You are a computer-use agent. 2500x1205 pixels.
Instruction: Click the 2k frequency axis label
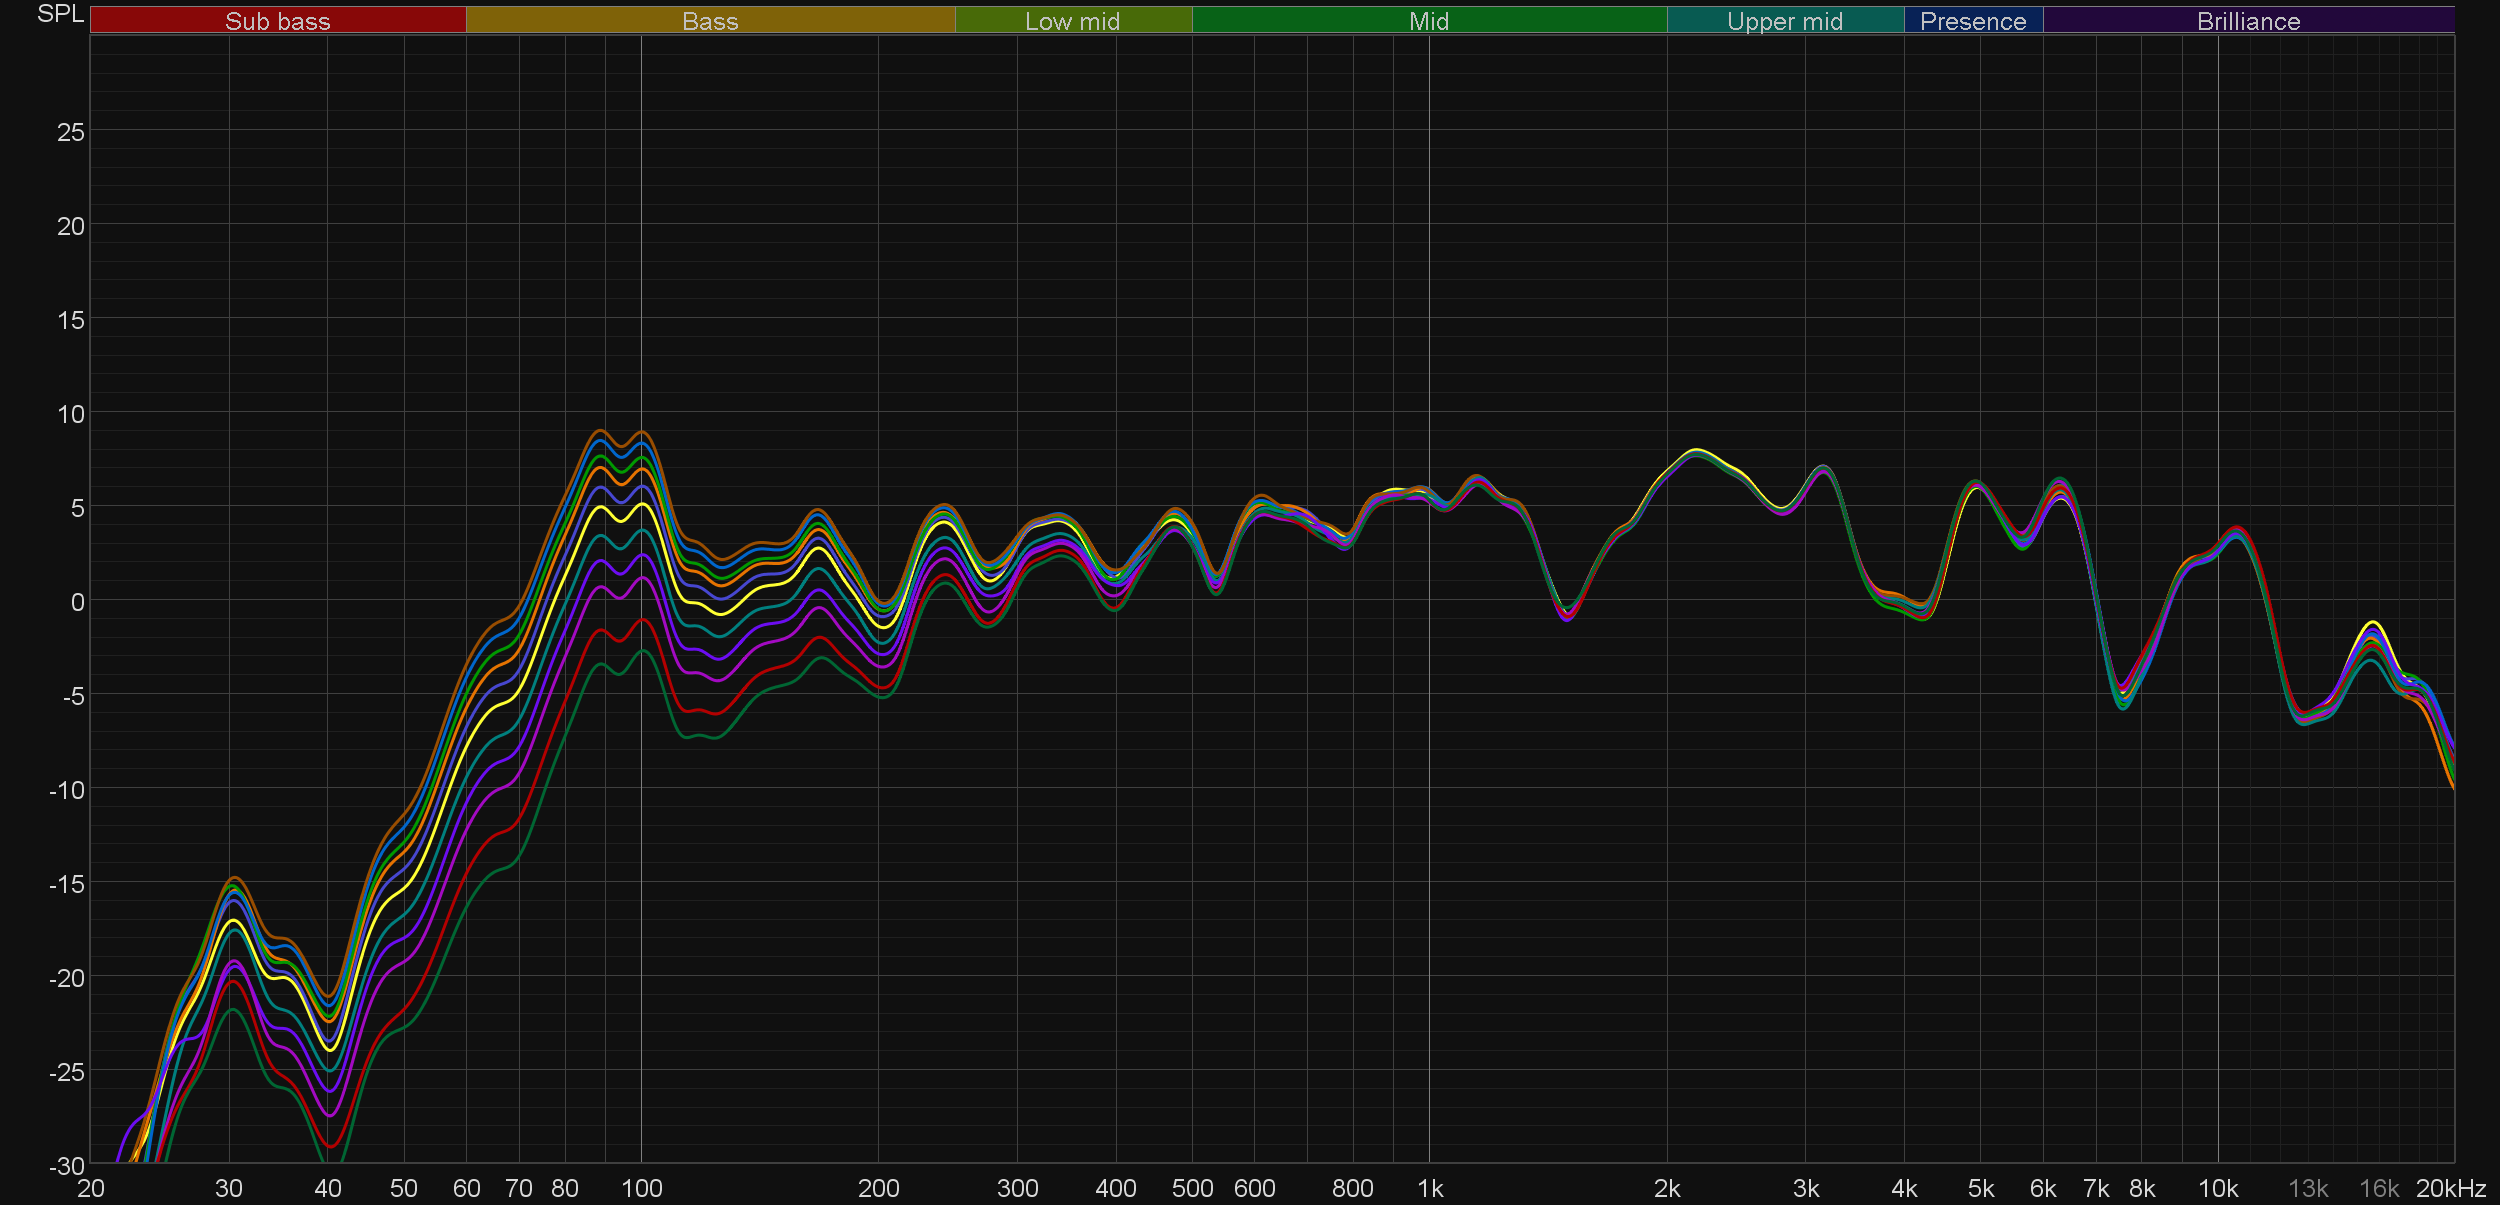pyautogui.click(x=1667, y=1189)
